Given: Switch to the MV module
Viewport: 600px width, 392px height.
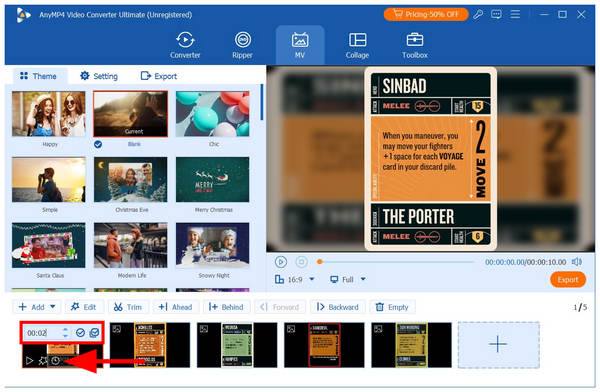Looking at the screenshot, I should (x=300, y=45).
